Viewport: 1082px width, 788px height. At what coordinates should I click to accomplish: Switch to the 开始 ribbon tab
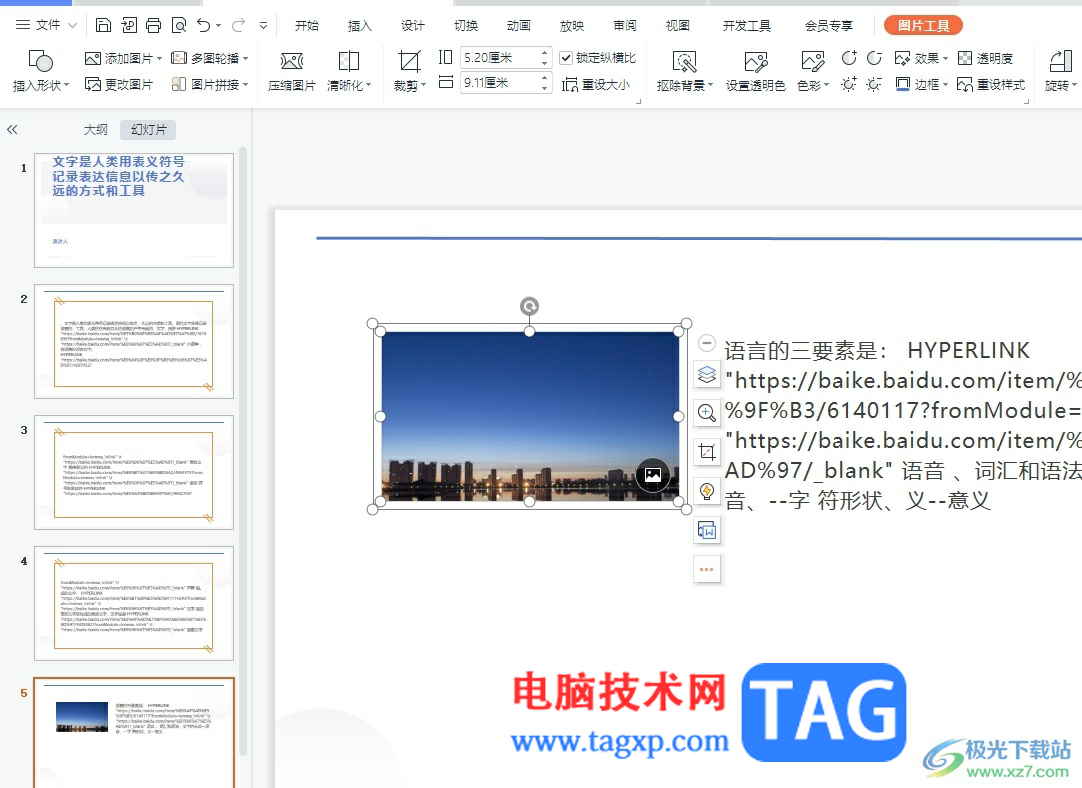coord(306,26)
